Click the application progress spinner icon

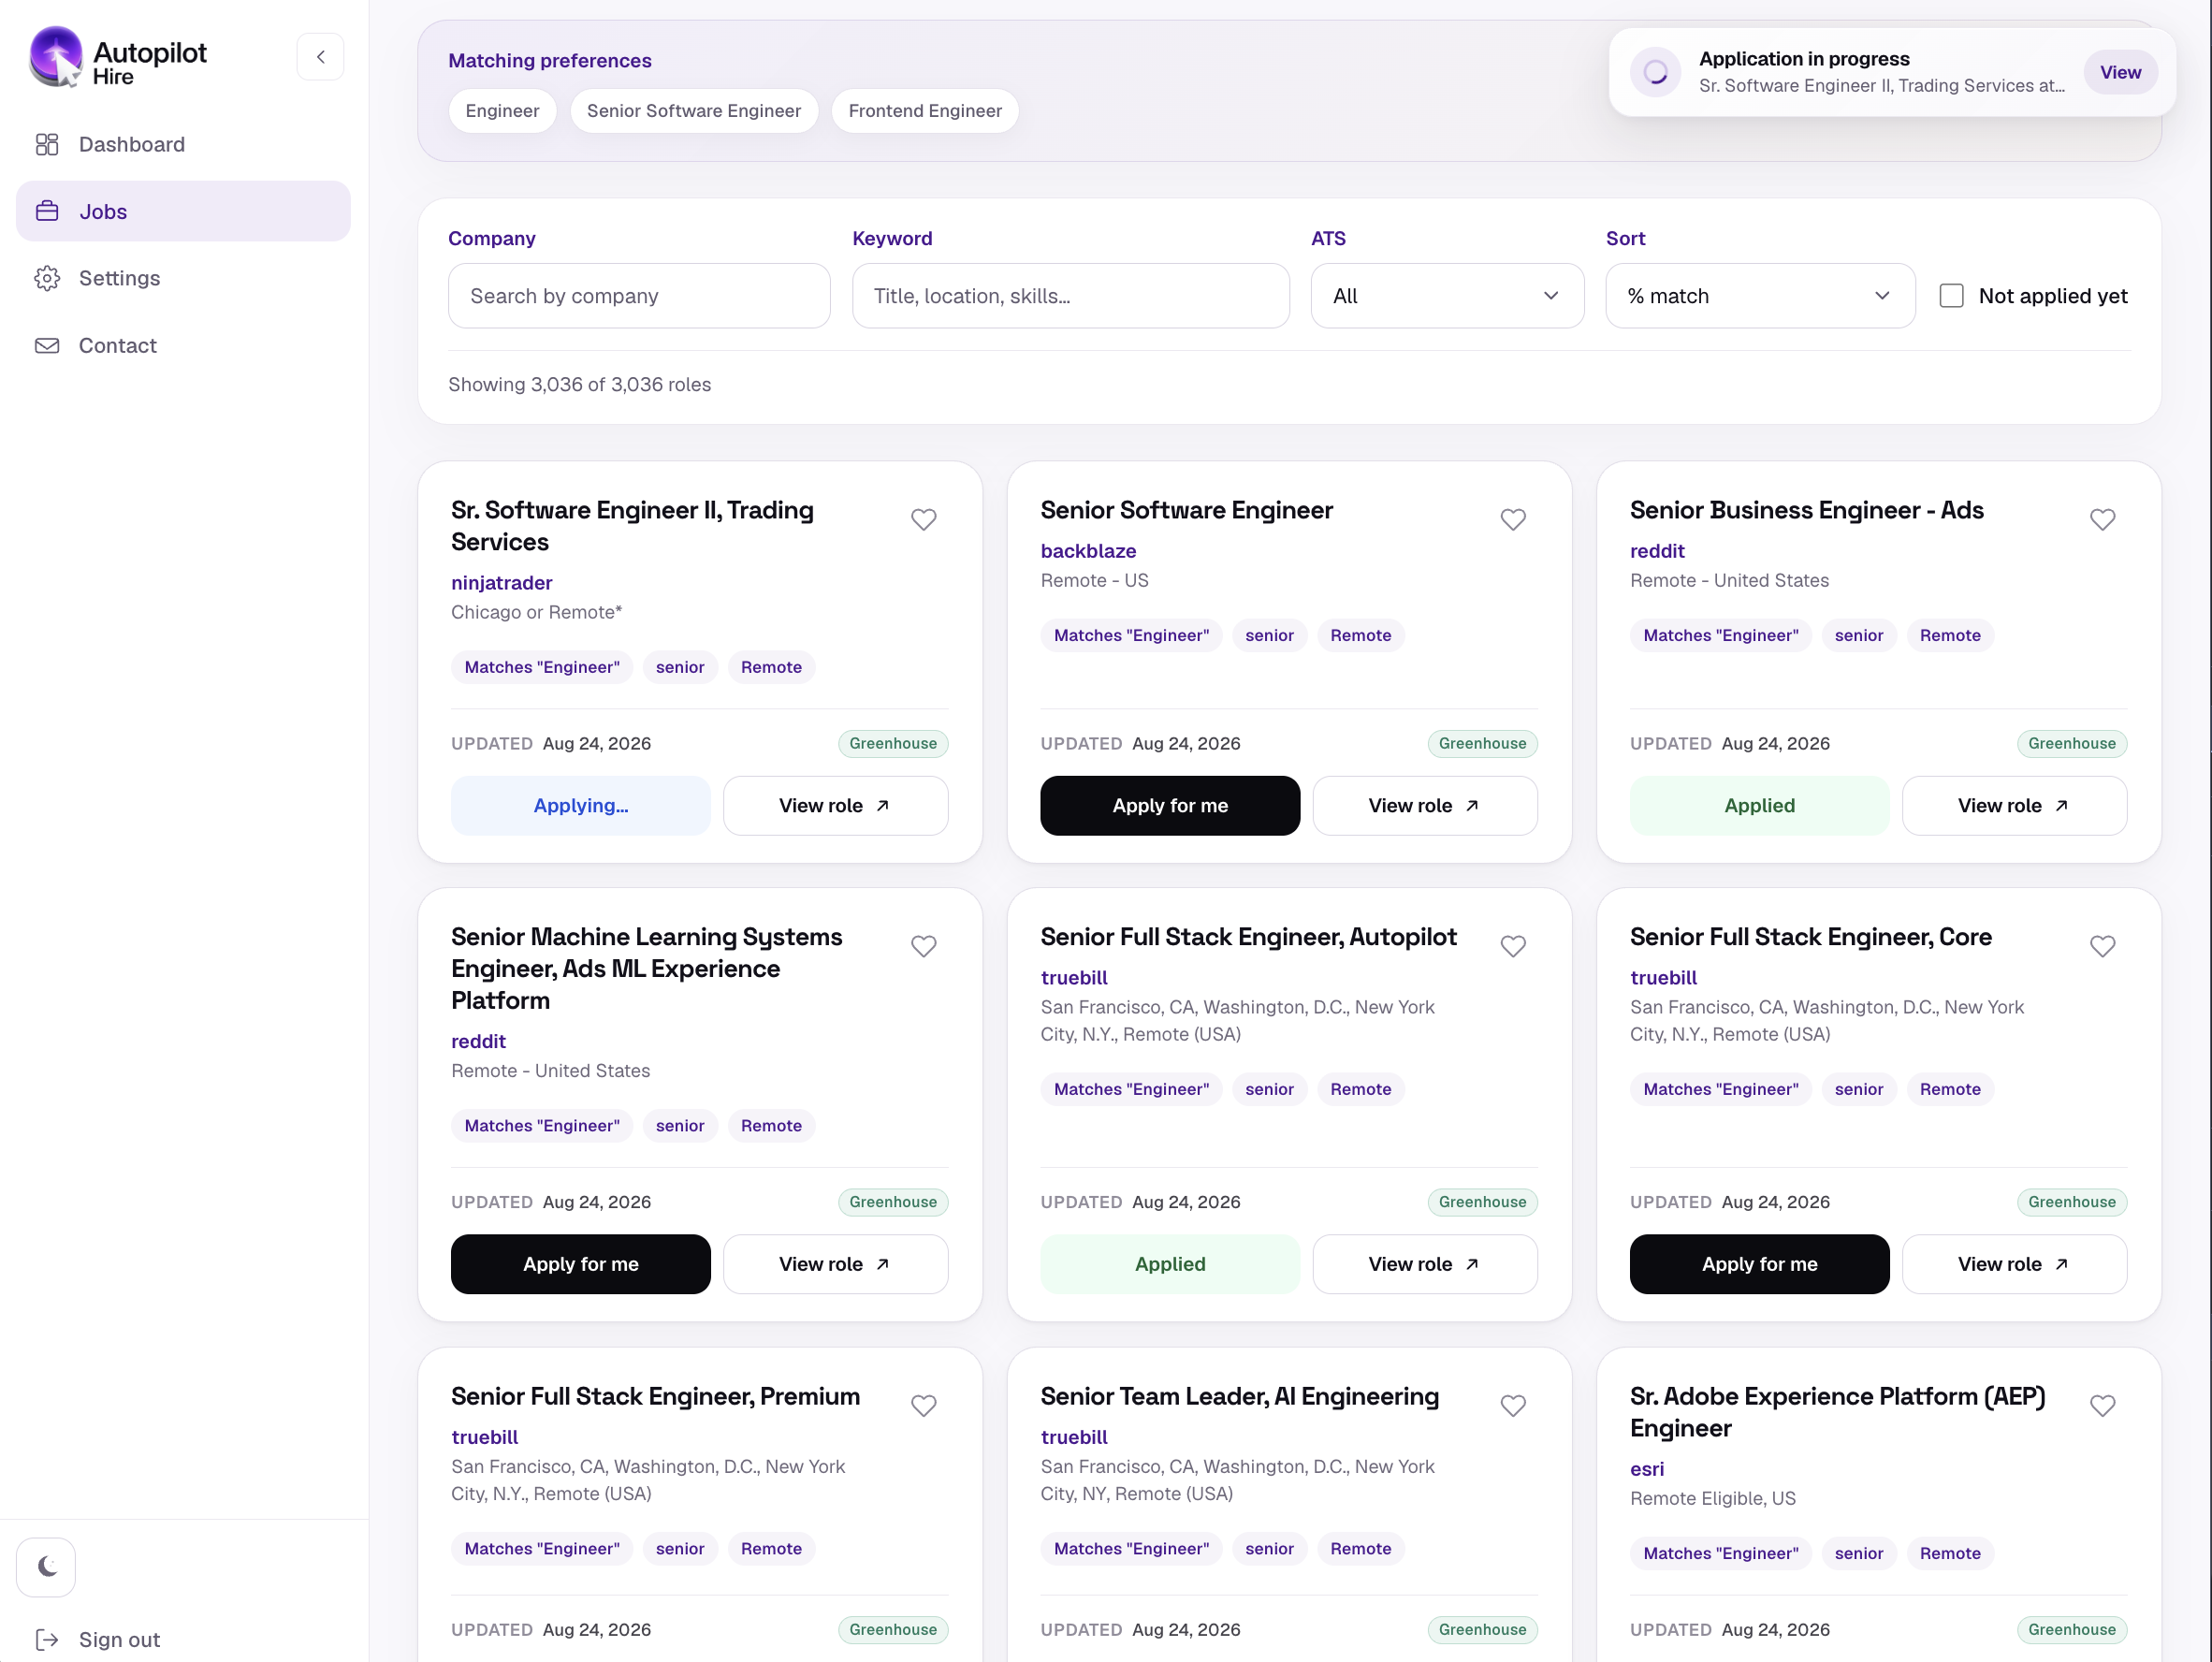[1655, 72]
